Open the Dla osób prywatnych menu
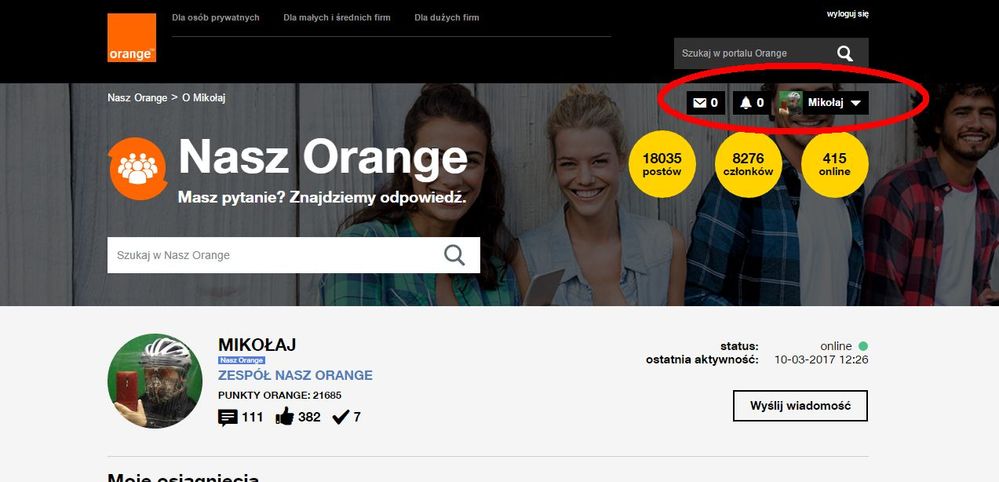The height and width of the screenshot is (482, 999). click(215, 18)
